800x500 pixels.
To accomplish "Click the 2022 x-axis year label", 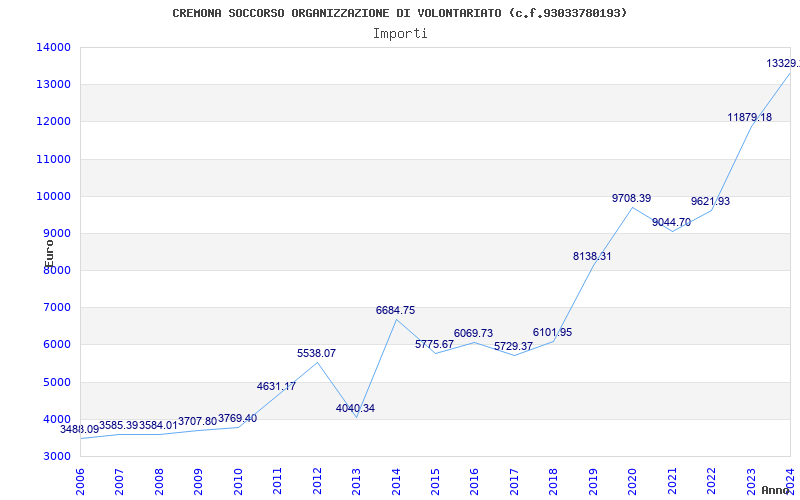I will click(x=711, y=482).
